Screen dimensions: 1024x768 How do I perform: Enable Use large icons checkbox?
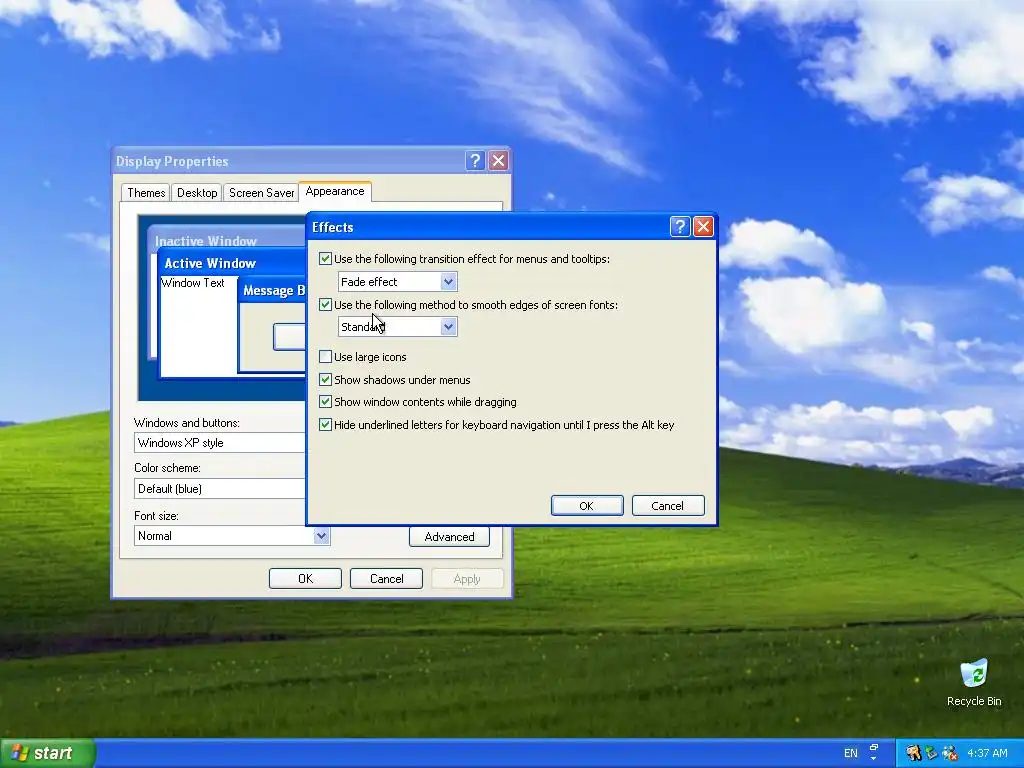pos(325,357)
